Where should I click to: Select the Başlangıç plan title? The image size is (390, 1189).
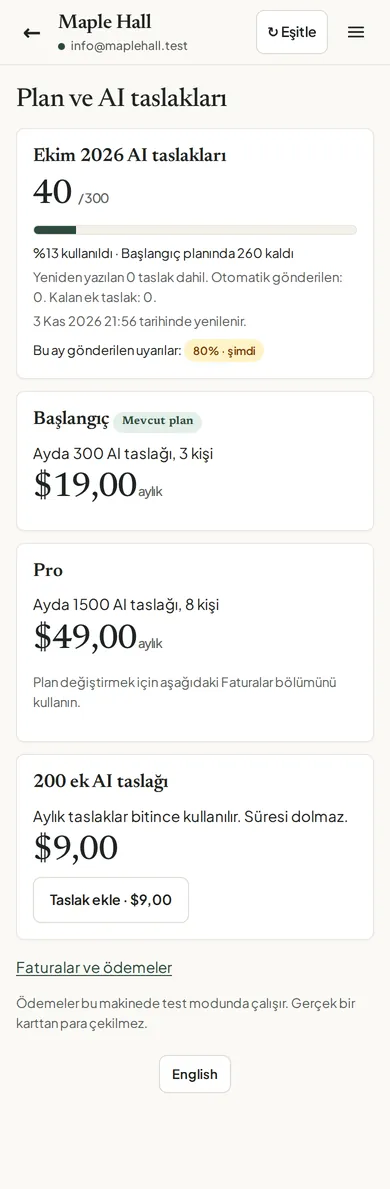pyautogui.click(x=71, y=419)
